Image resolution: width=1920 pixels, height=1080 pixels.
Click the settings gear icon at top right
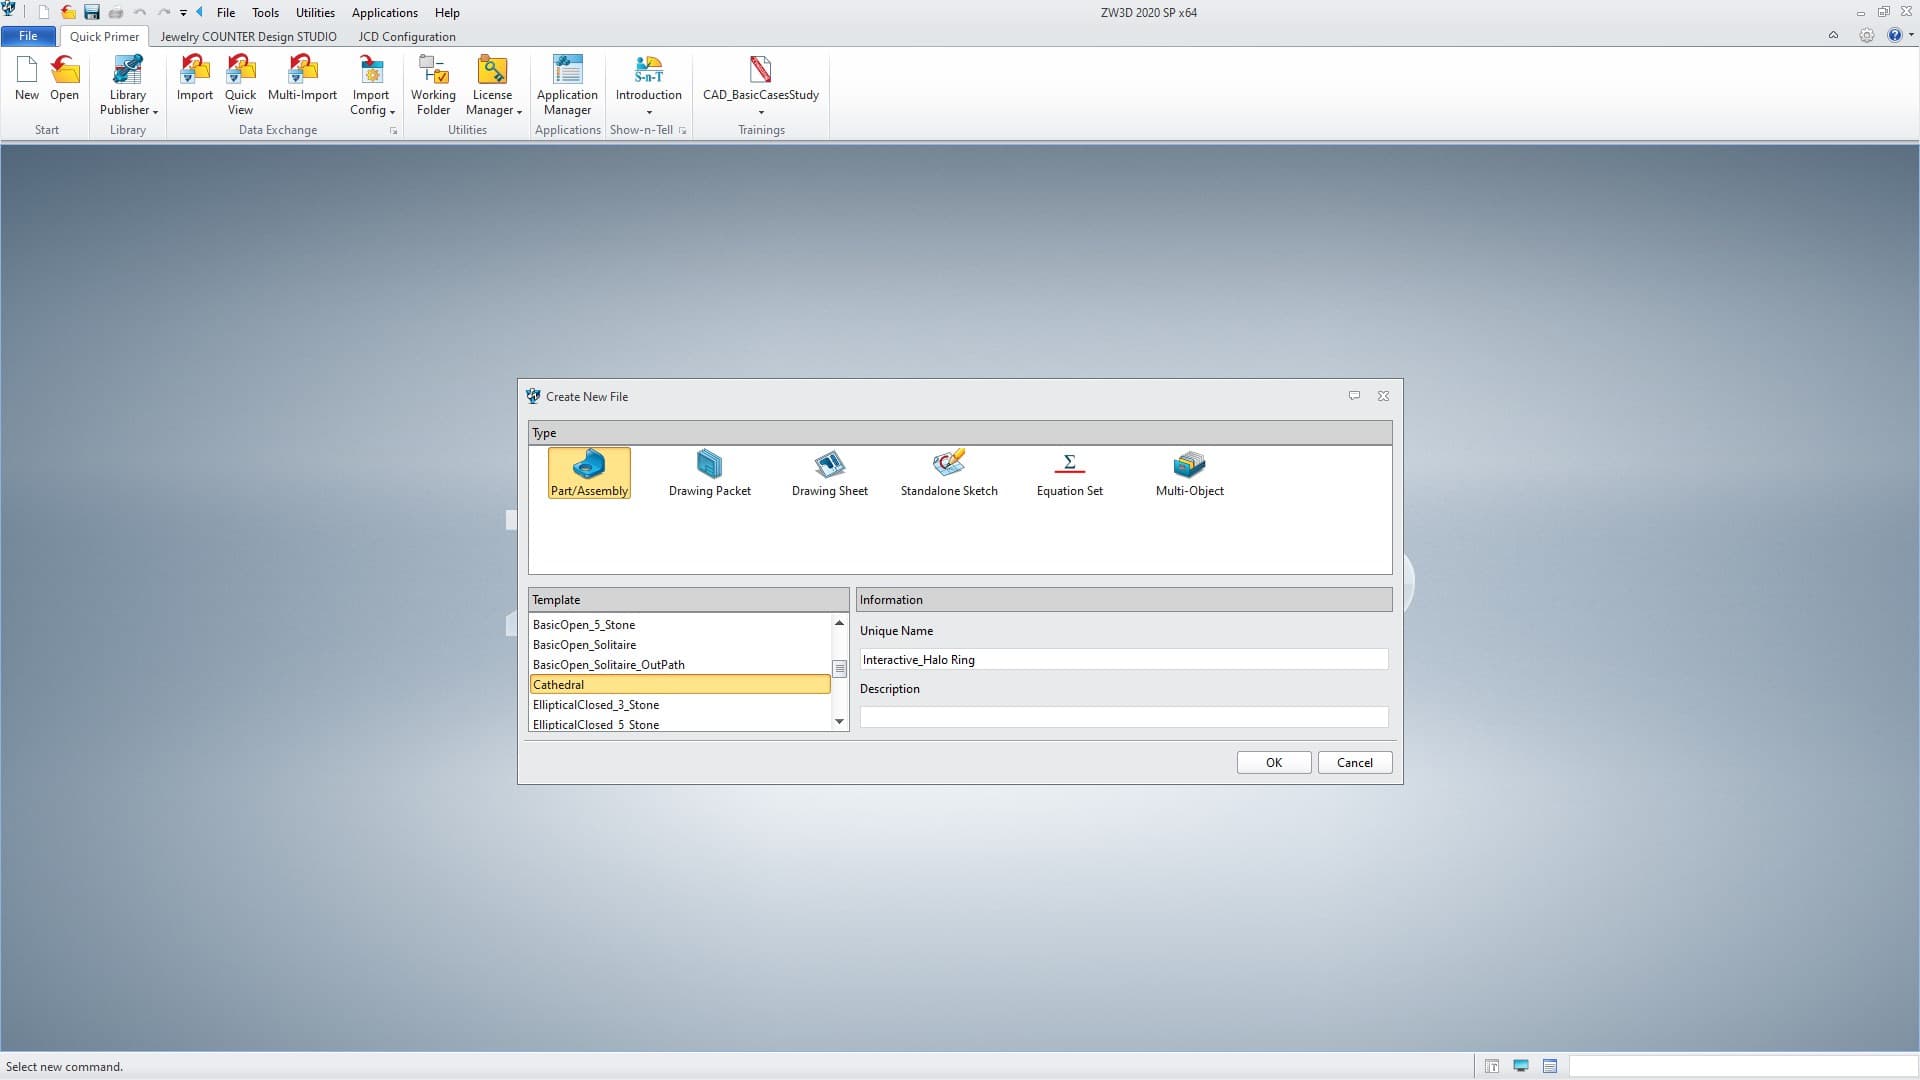tap(1866, 35)
